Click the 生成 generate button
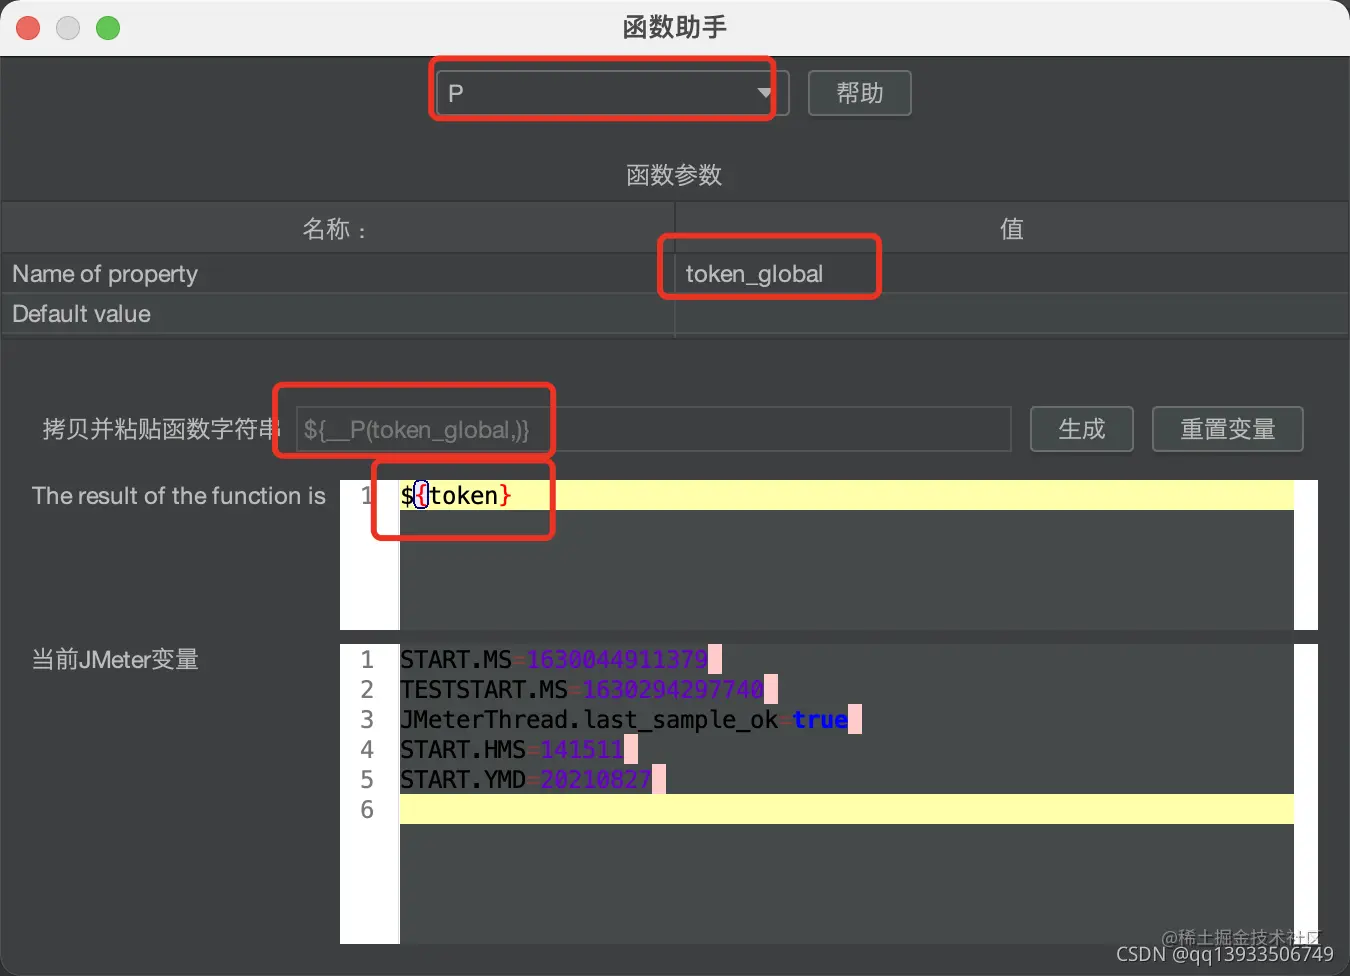Screen dimensions: 1350x976 pyautogui.click(x=1081, y=429)
